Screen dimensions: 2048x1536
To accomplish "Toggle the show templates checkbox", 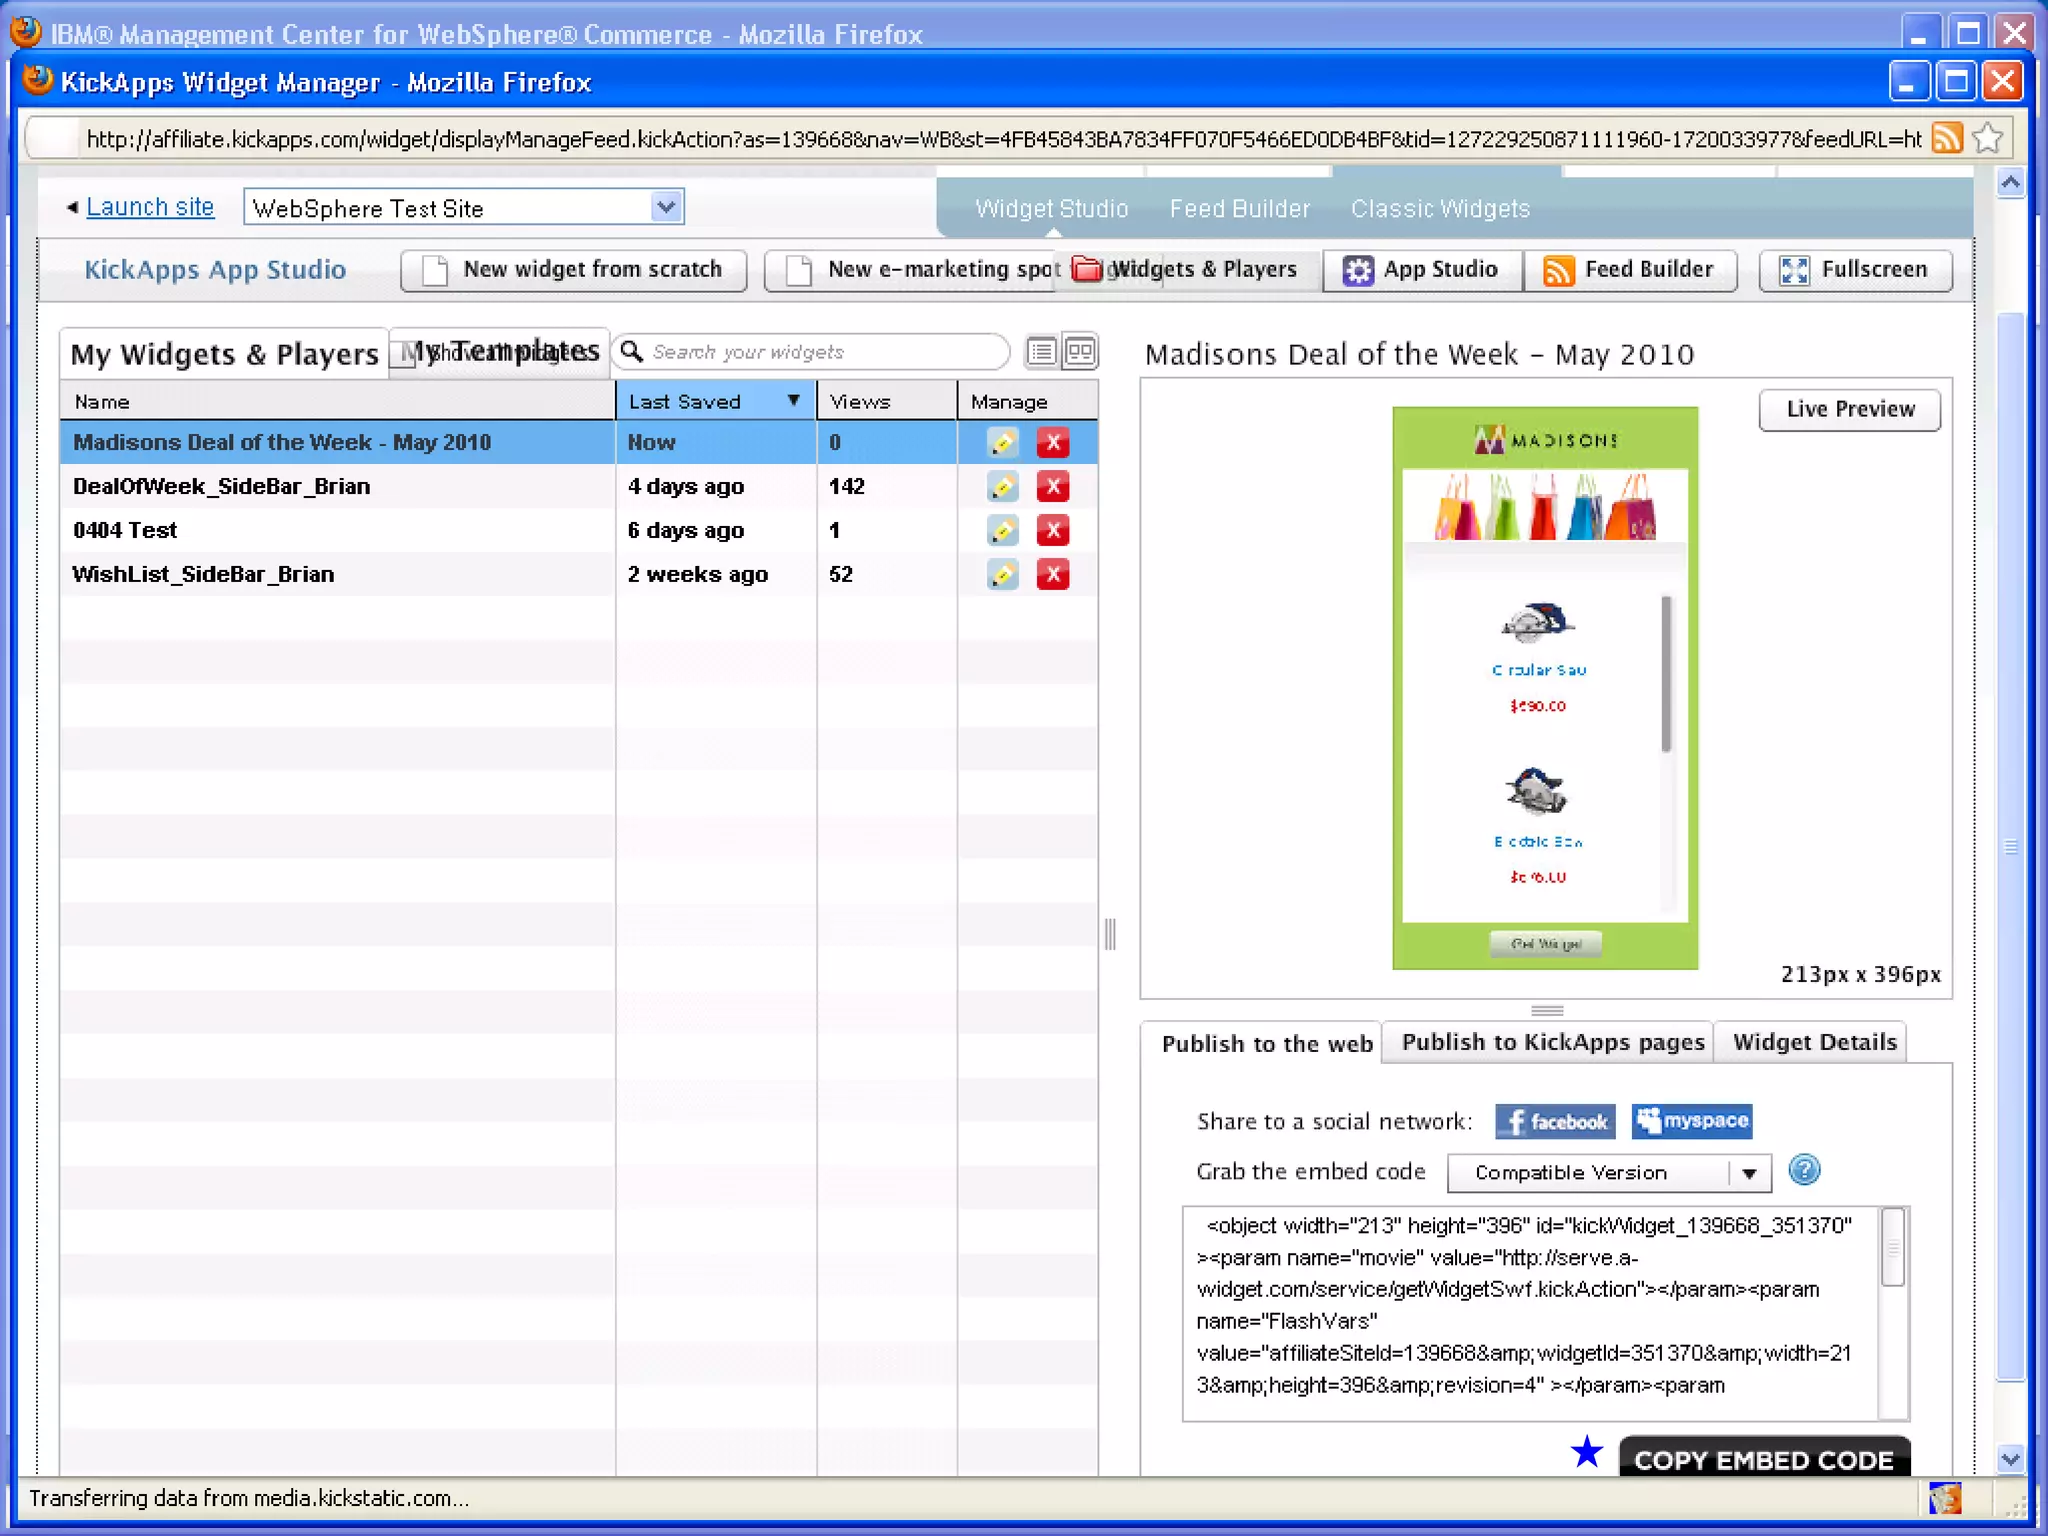I will pos(403,354).
